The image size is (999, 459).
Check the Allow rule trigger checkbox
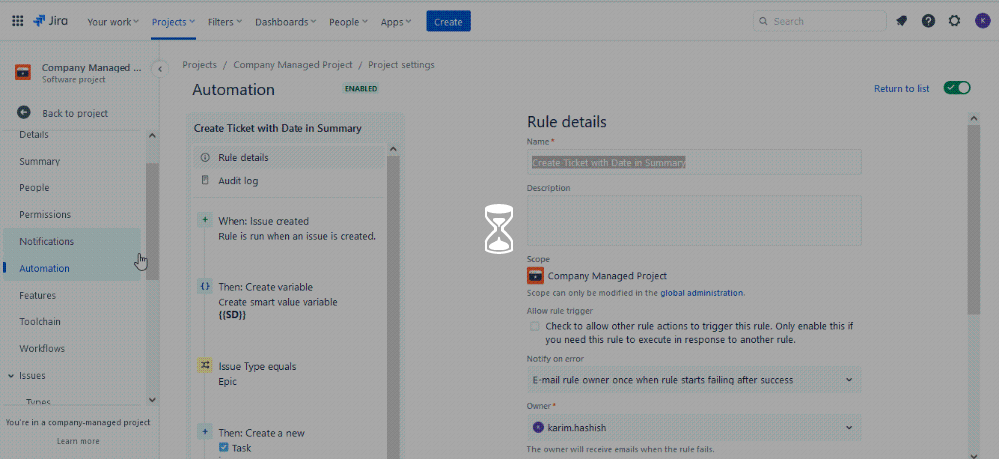(535, 326)
